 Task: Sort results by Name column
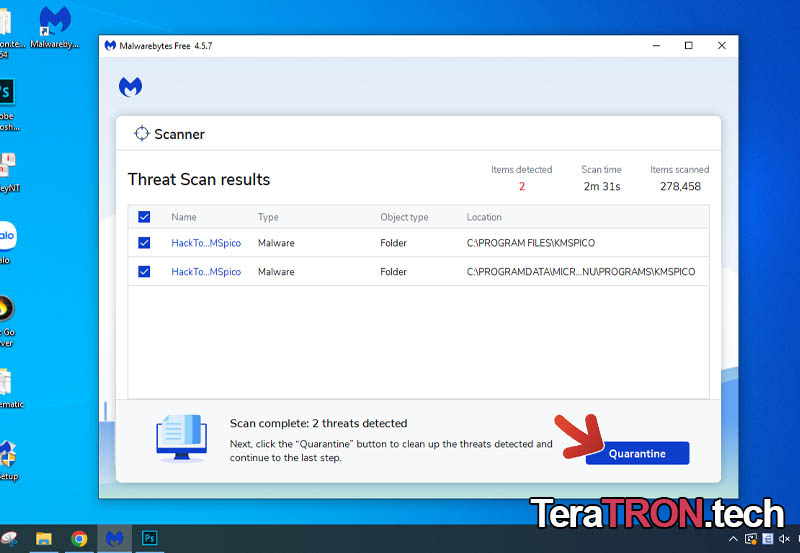[x=184, y=217]
